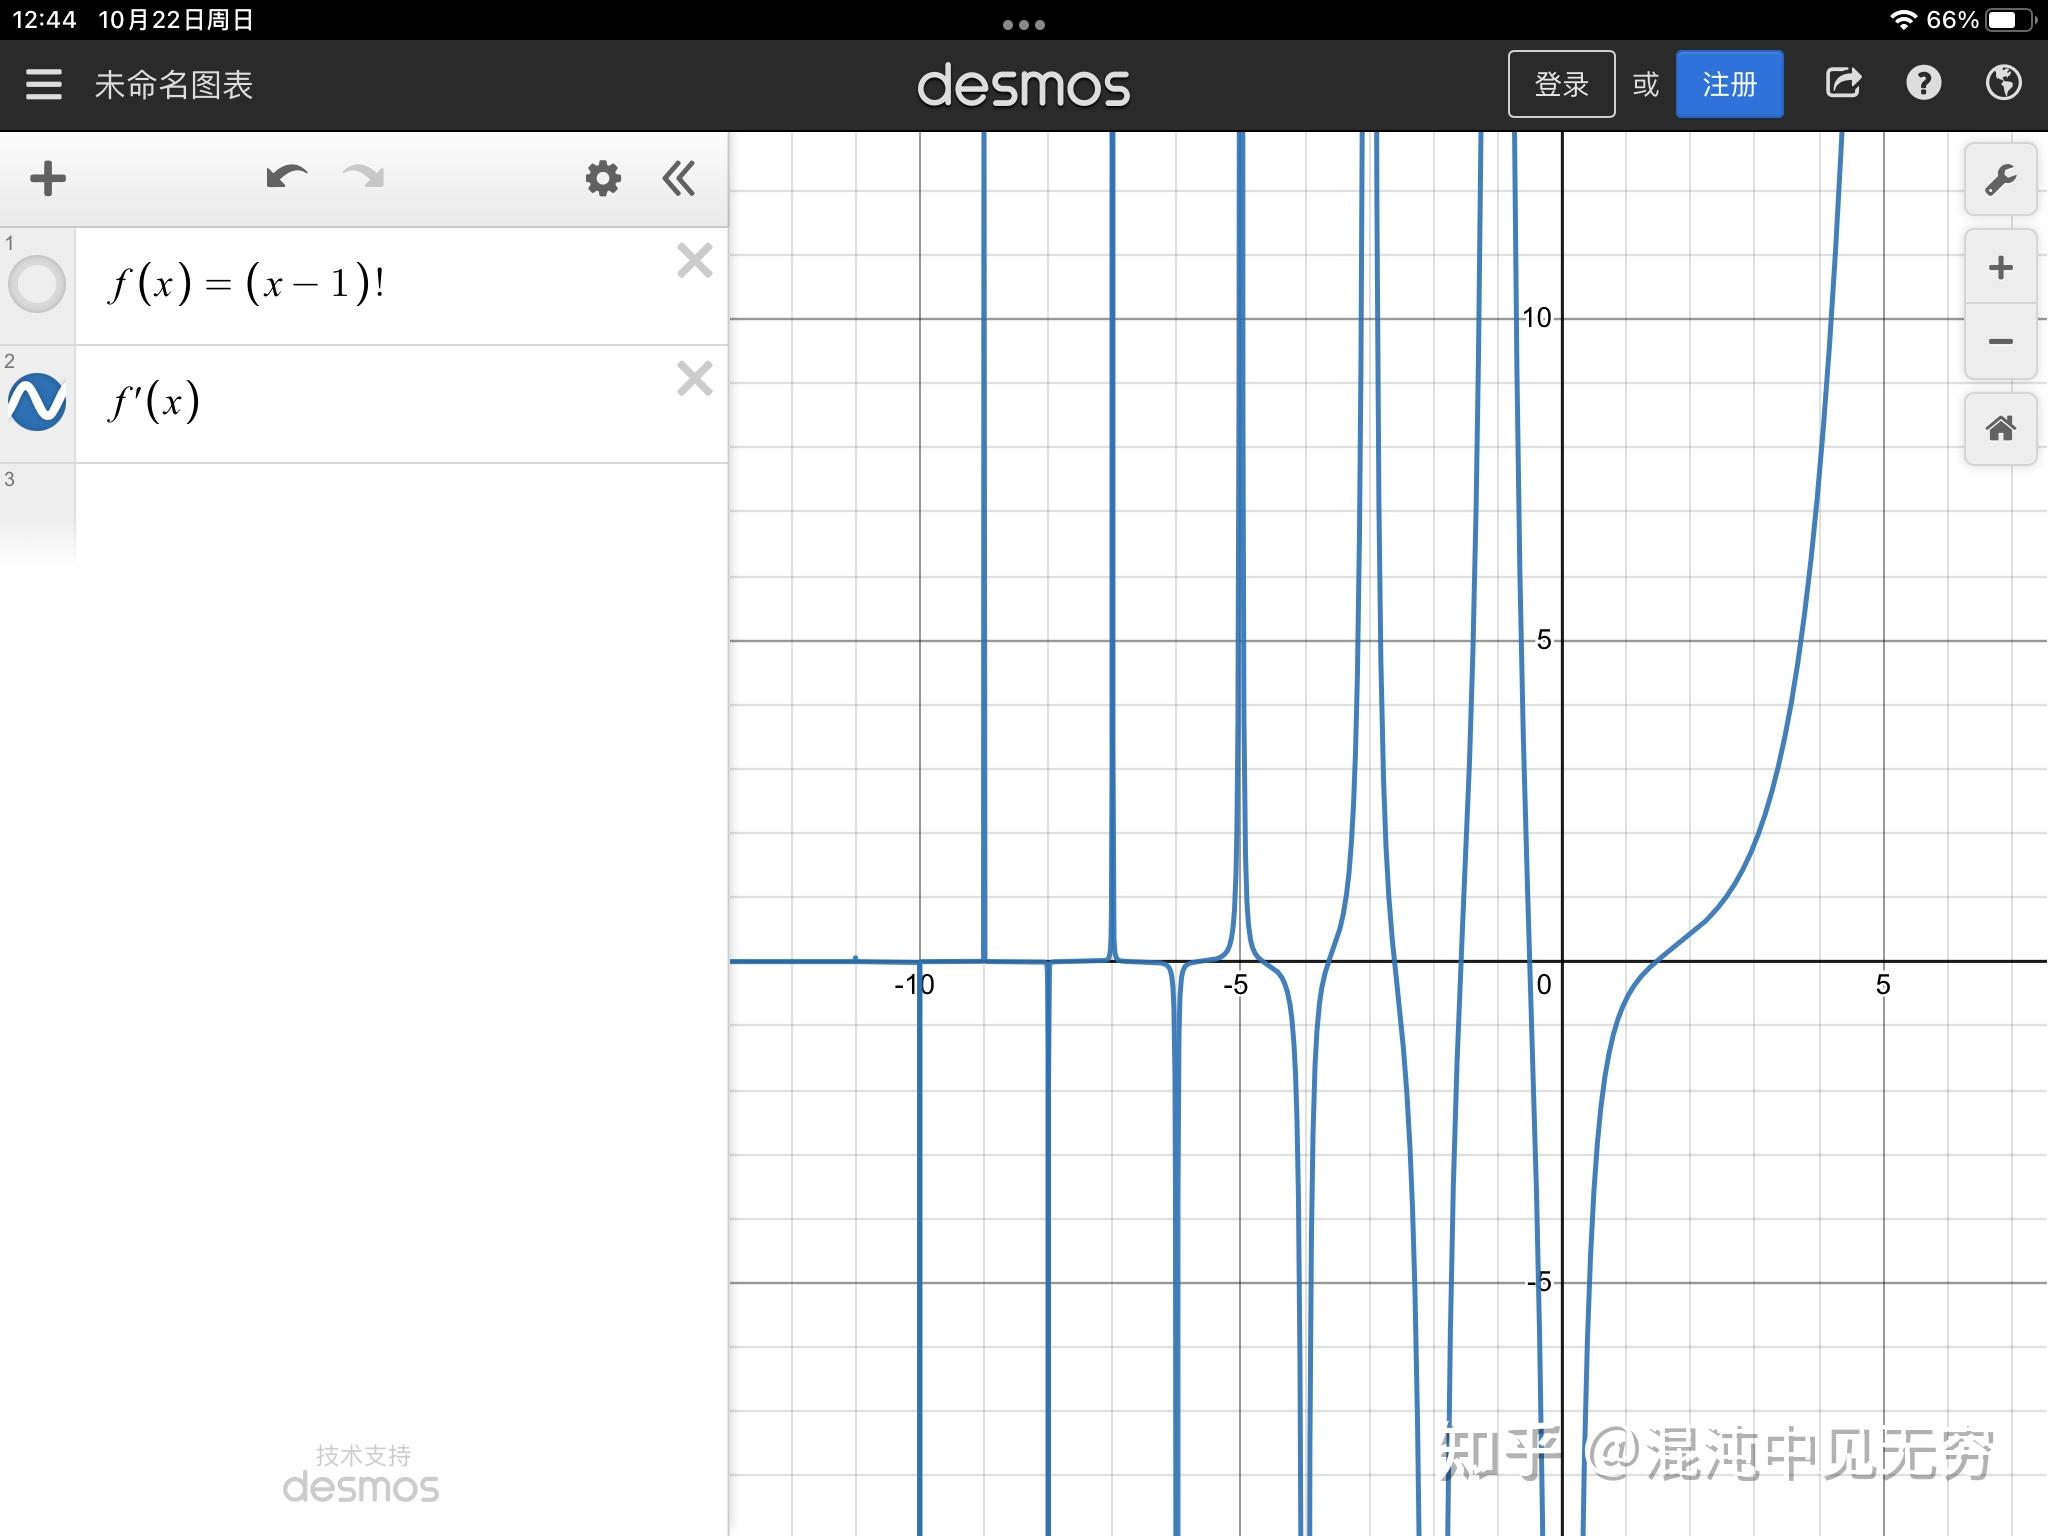
Task: Open the hamburger main menu
Action: tap(44, 85)
